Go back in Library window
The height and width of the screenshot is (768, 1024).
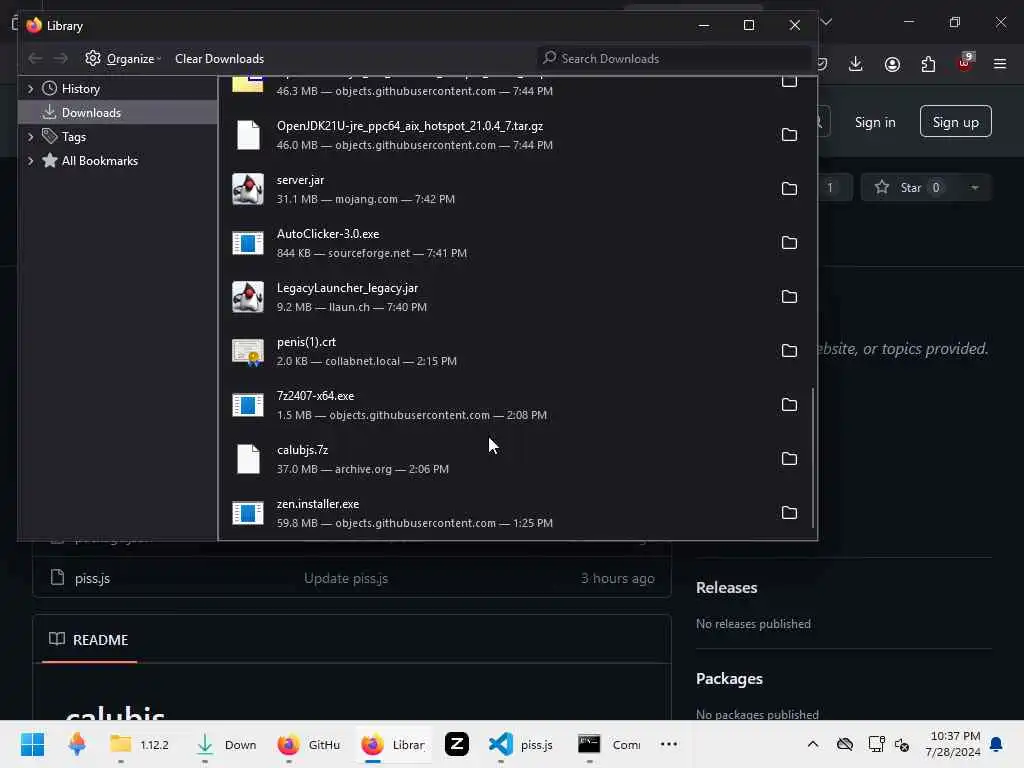pos(35,59)
